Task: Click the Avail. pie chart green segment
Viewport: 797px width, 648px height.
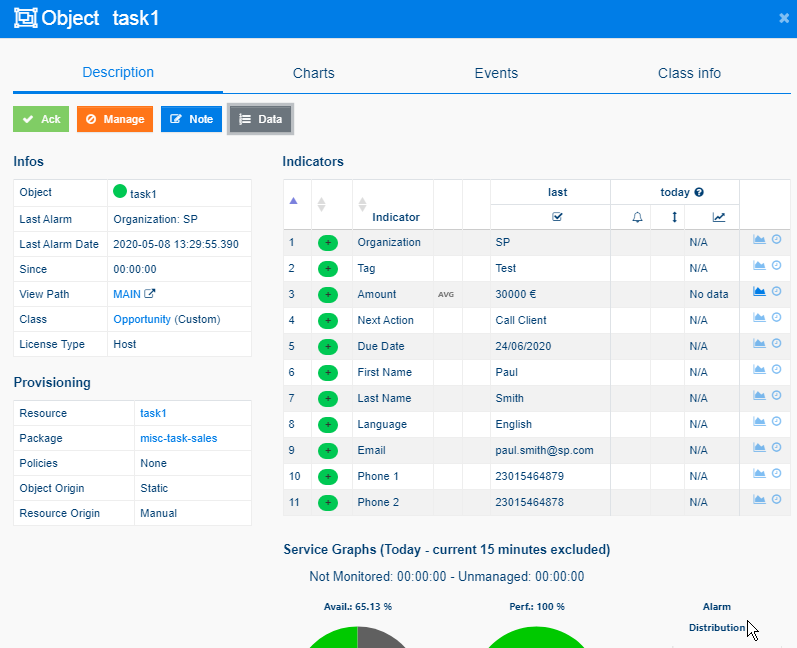Action: [330, 638]
